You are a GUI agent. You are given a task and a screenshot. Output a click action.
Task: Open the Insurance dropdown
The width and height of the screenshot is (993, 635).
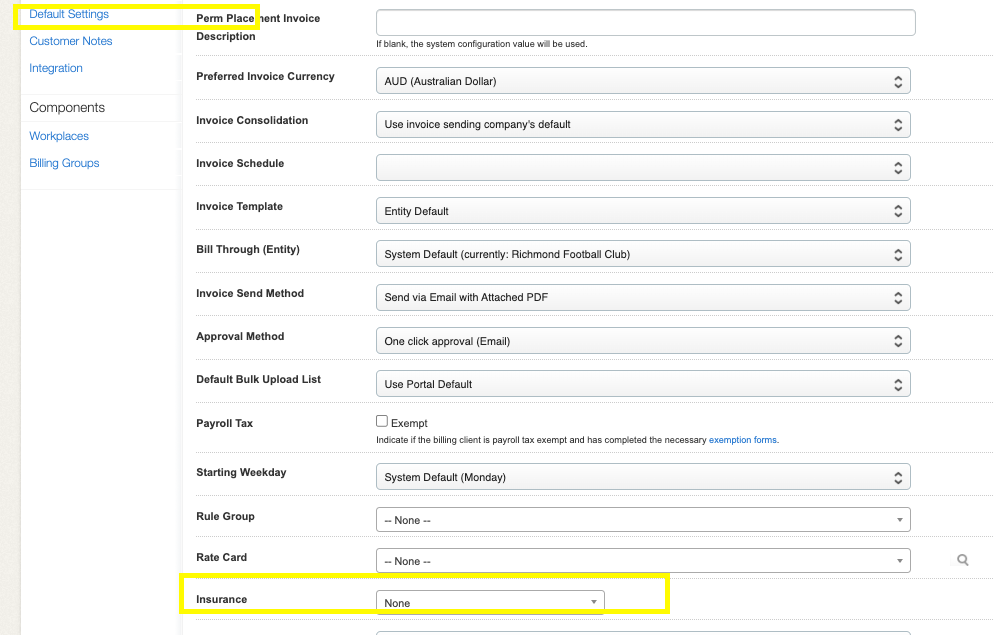pyautogui.click(x=490, y=603)
